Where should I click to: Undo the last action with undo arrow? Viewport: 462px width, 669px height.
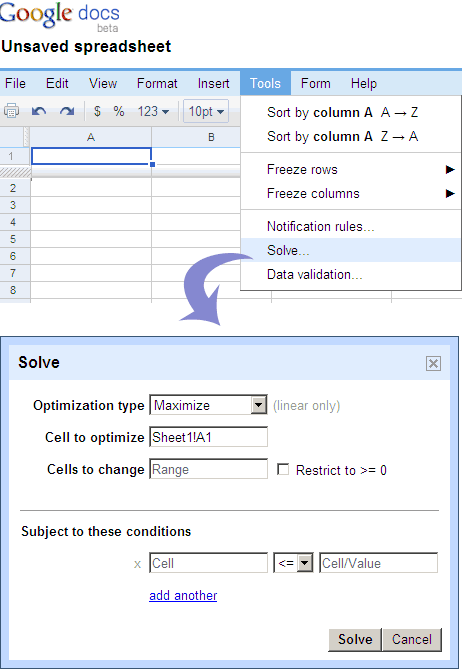pos(39,111)
